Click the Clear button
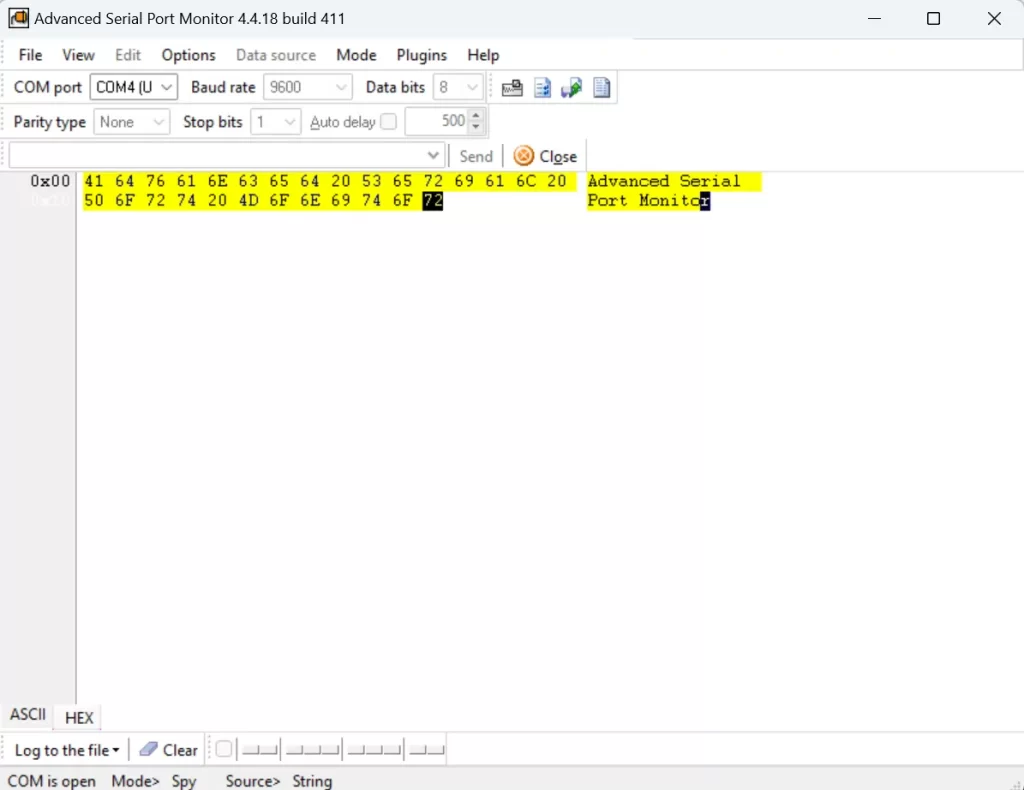The image size is (1024, 790). pyautogui.click(x=168, y=750)
